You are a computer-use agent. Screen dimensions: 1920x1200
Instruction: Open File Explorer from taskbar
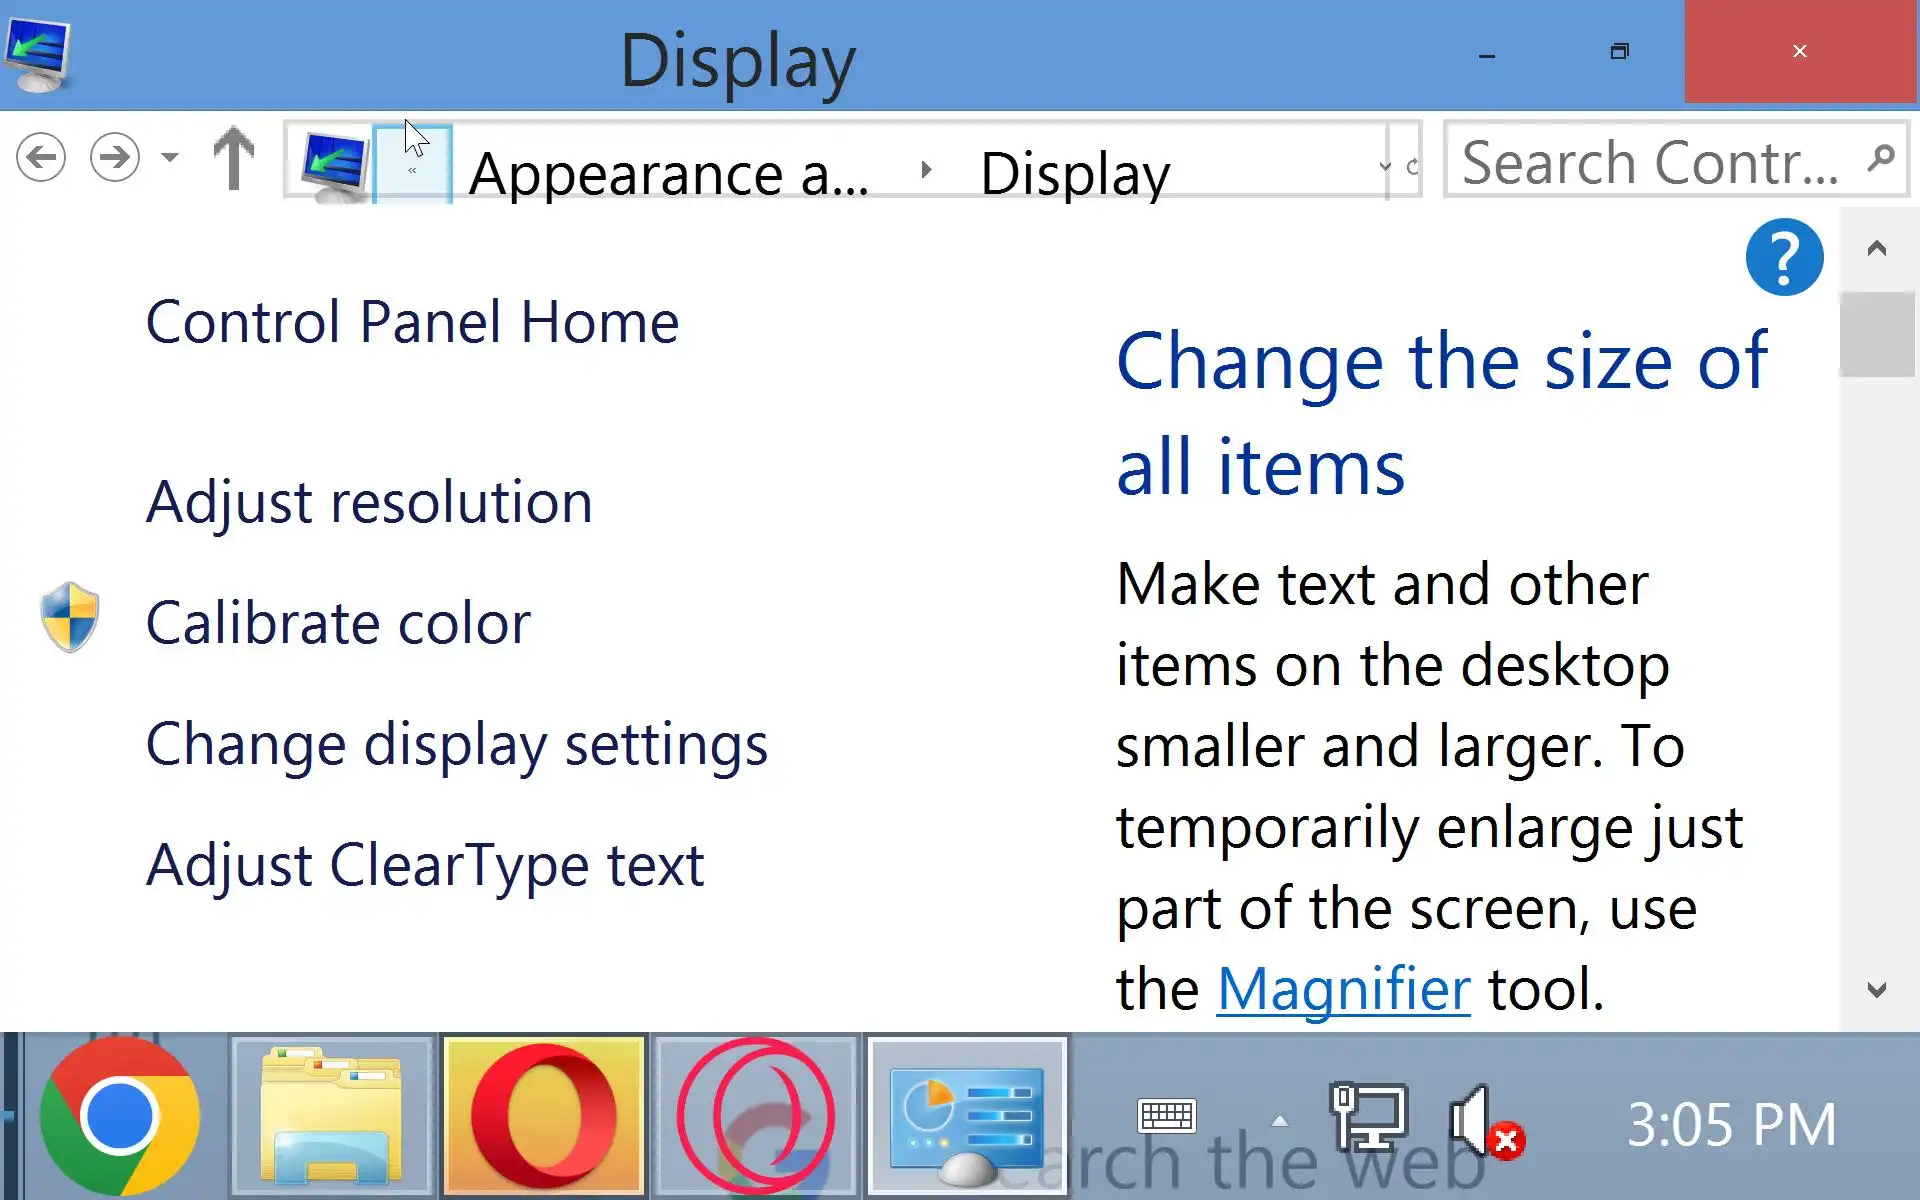pyautogui.click(x=332, y=1116)
